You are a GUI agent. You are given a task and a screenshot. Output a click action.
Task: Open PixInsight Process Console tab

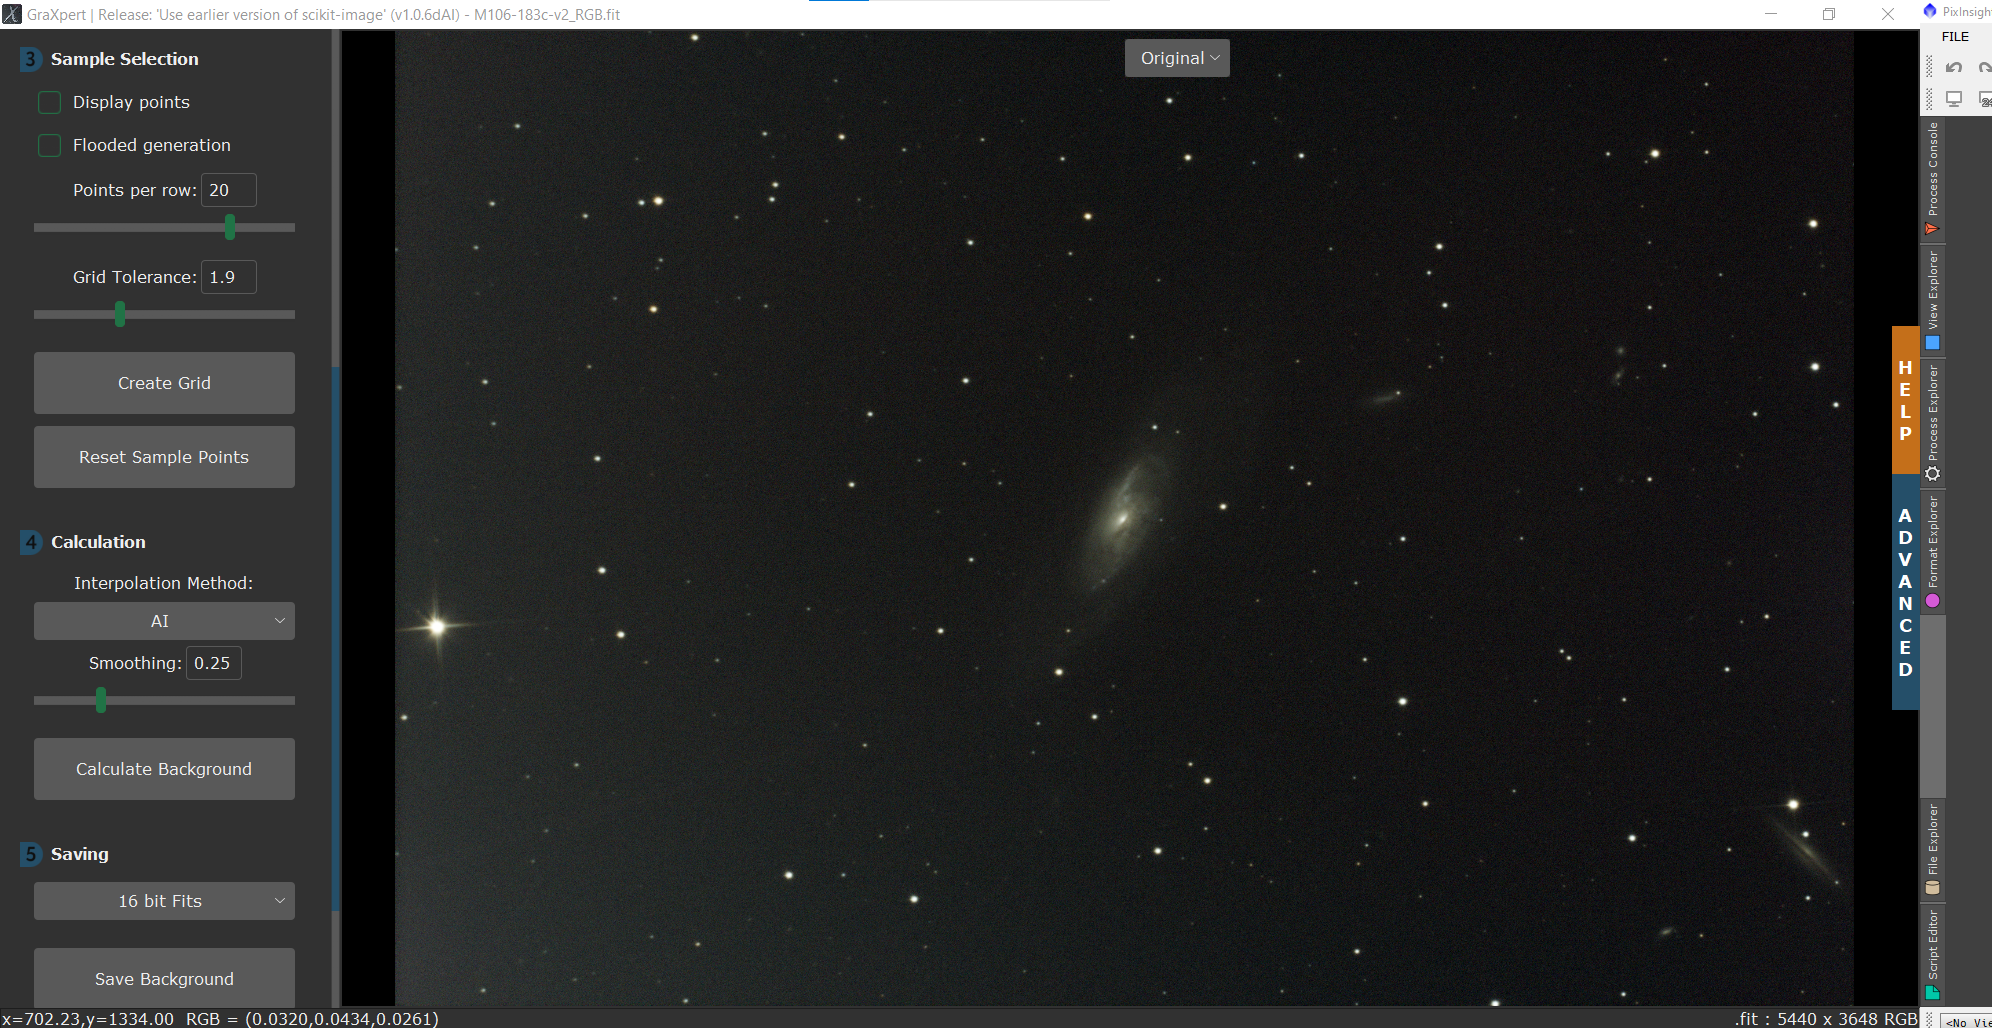point(1933,178)
